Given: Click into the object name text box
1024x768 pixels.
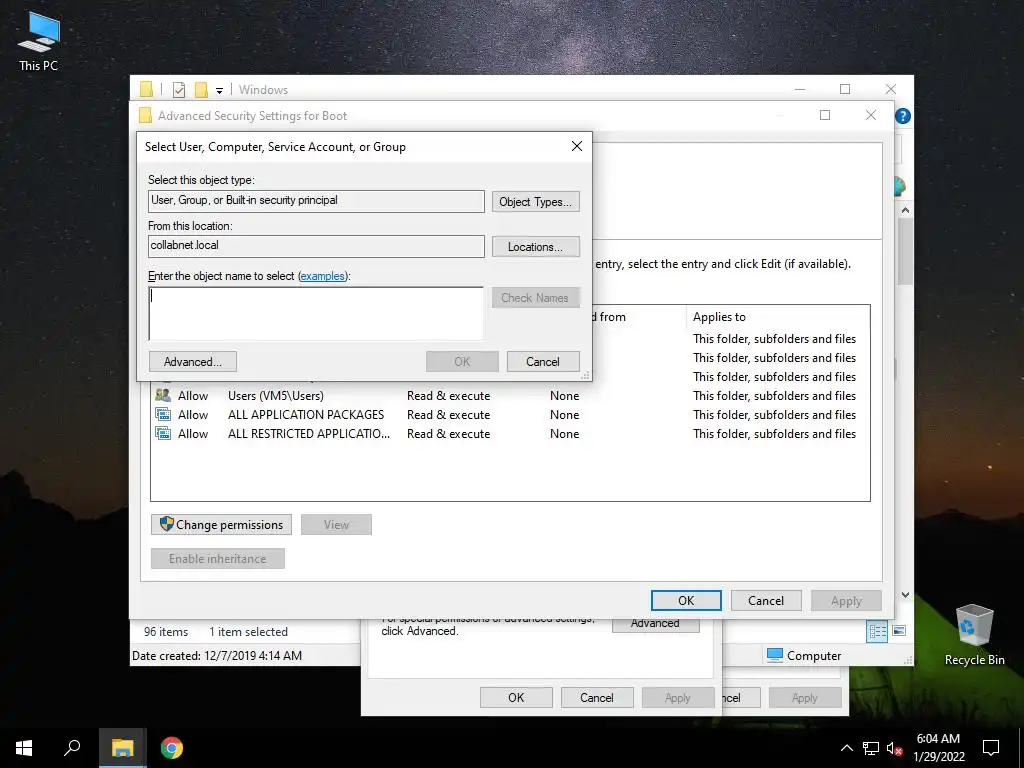Looking at the screenshot, I should 316,313.
